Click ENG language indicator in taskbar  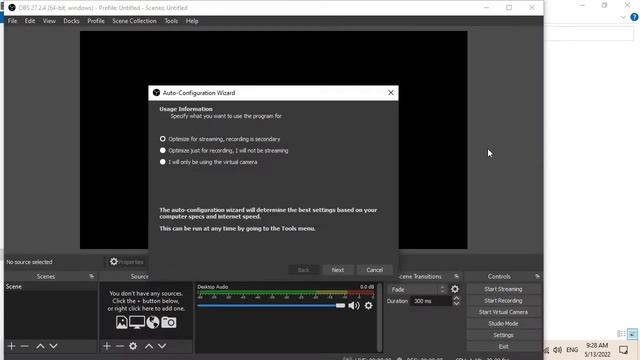(572, 350)
